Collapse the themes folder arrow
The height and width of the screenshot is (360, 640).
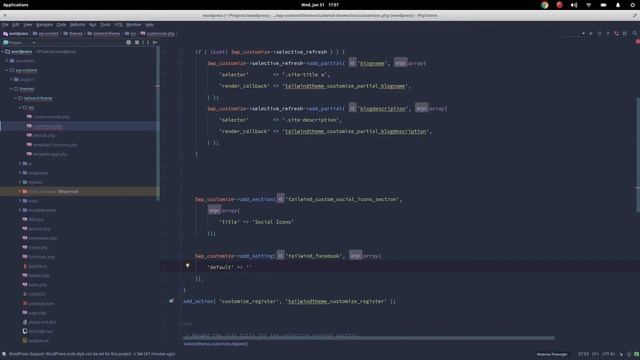click(11, 89)
